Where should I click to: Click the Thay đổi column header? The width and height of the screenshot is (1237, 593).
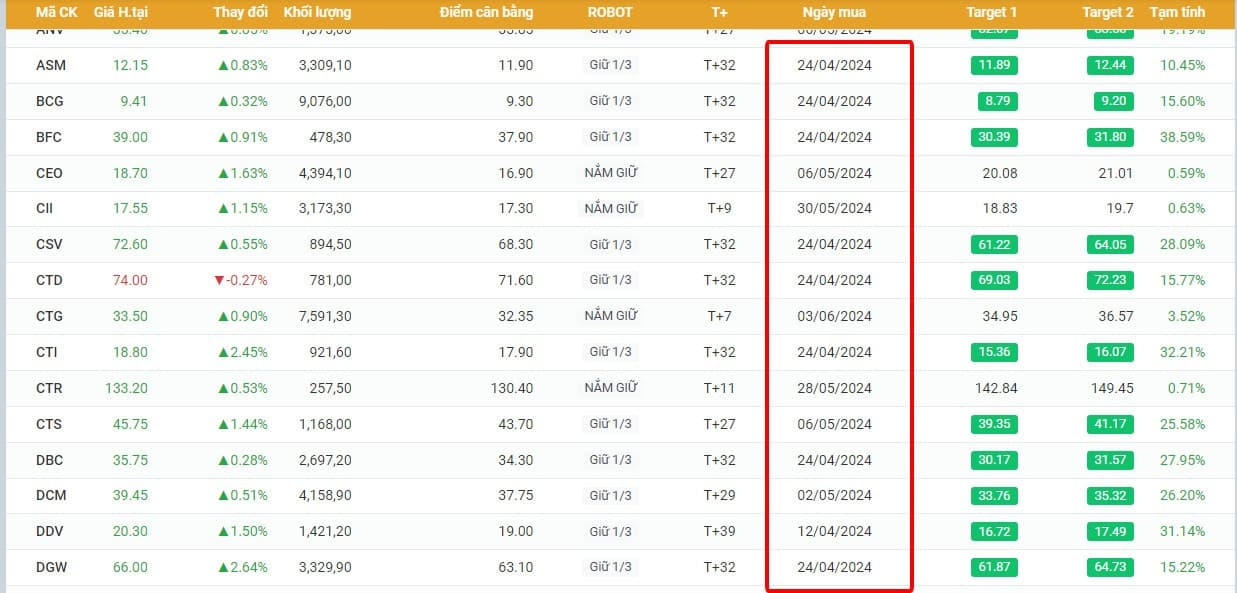click(240, 13)
